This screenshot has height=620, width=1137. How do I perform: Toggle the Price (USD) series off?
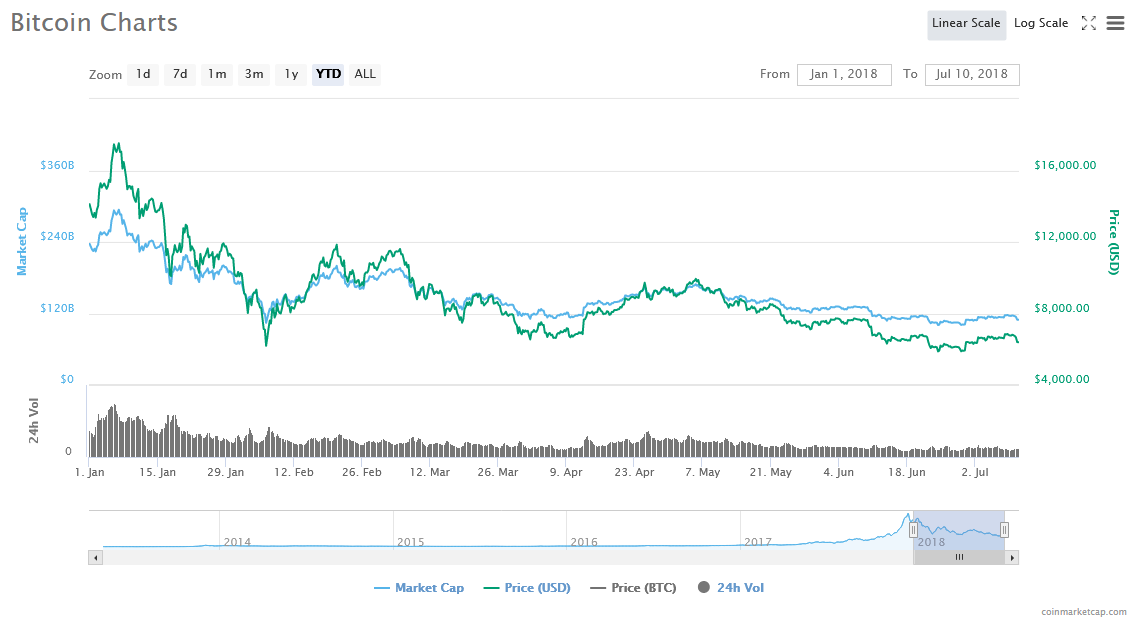coord(527,587)
